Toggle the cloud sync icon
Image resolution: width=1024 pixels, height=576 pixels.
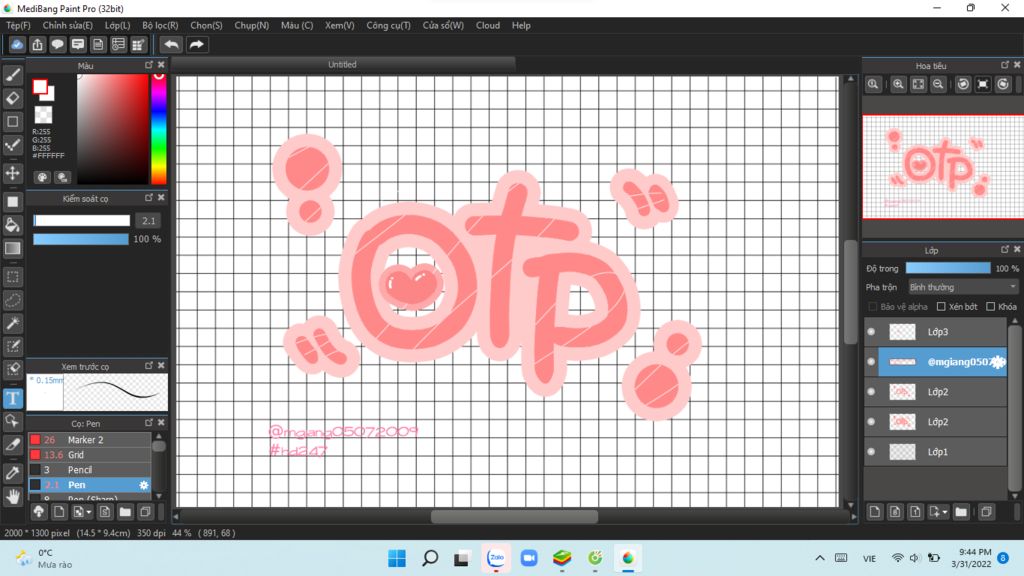click(x=16, y=44)
